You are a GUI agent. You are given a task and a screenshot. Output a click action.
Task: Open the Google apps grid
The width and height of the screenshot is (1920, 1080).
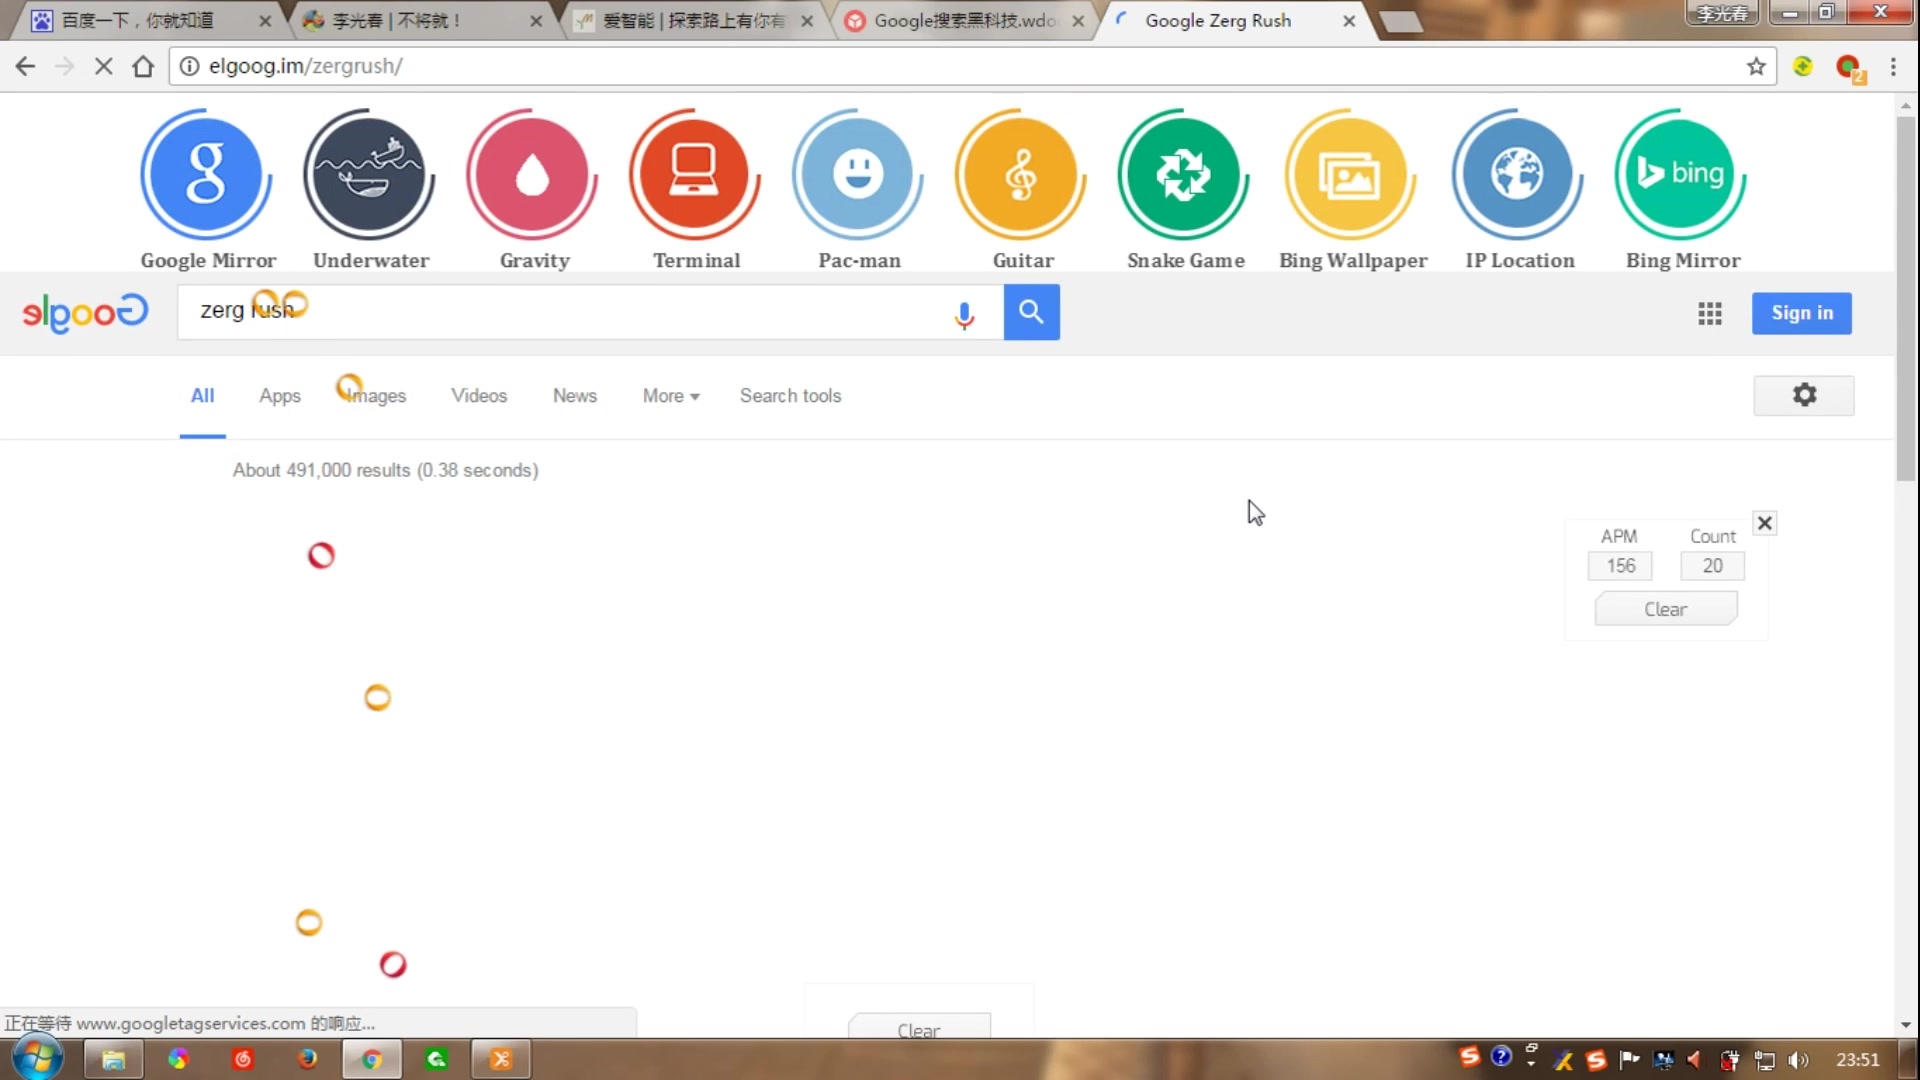pyautogui.click(x=1710, y=314)
